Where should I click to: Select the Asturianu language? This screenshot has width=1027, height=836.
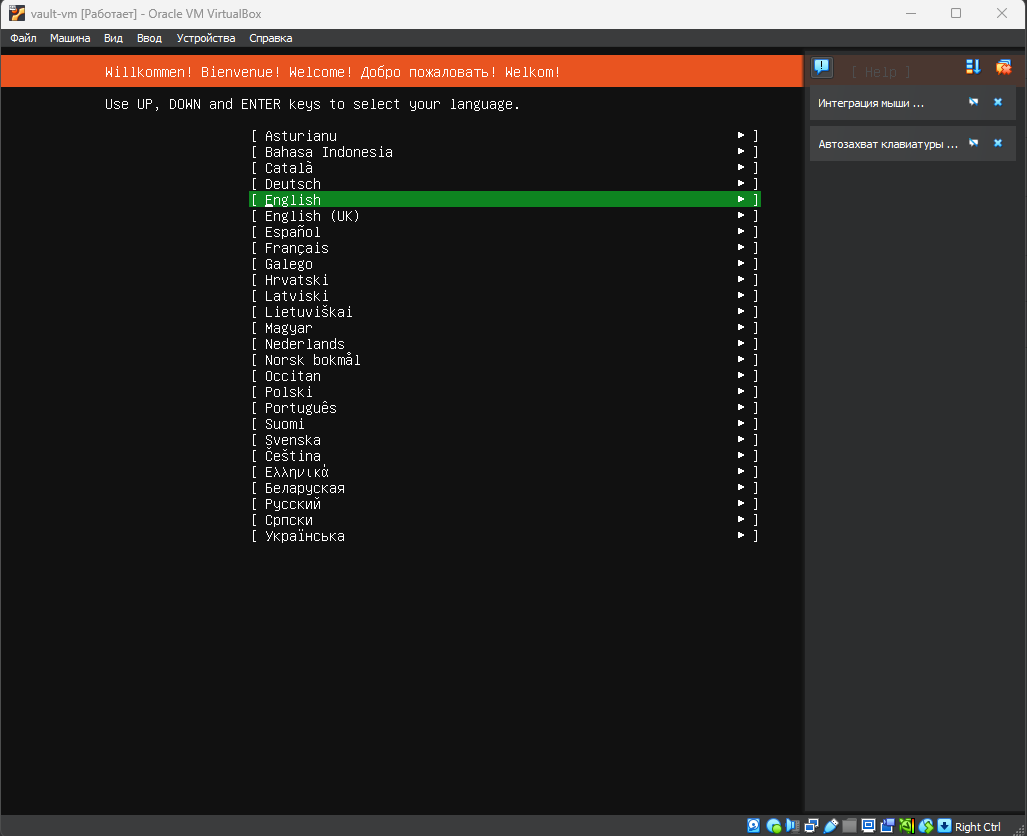coord(505,136)
